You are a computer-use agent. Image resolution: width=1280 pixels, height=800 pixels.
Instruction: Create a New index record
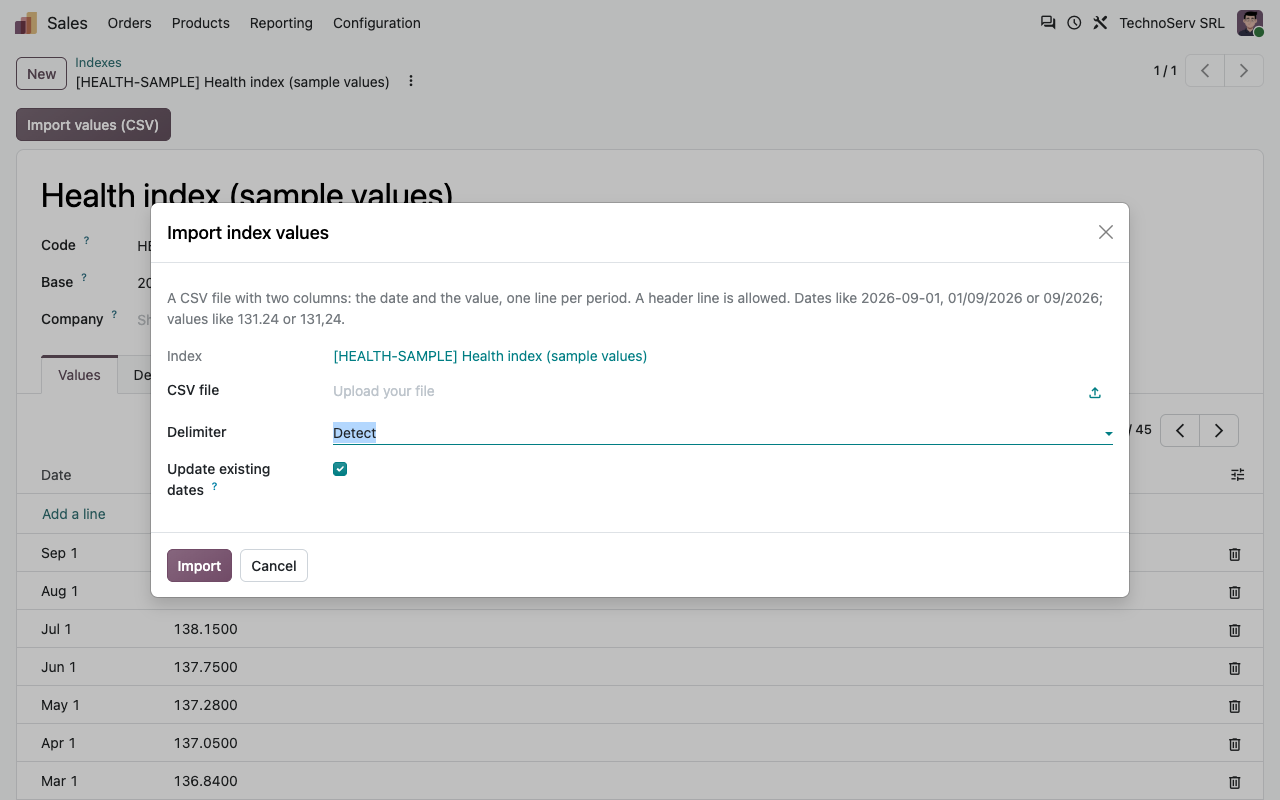[x=42, y=74]
